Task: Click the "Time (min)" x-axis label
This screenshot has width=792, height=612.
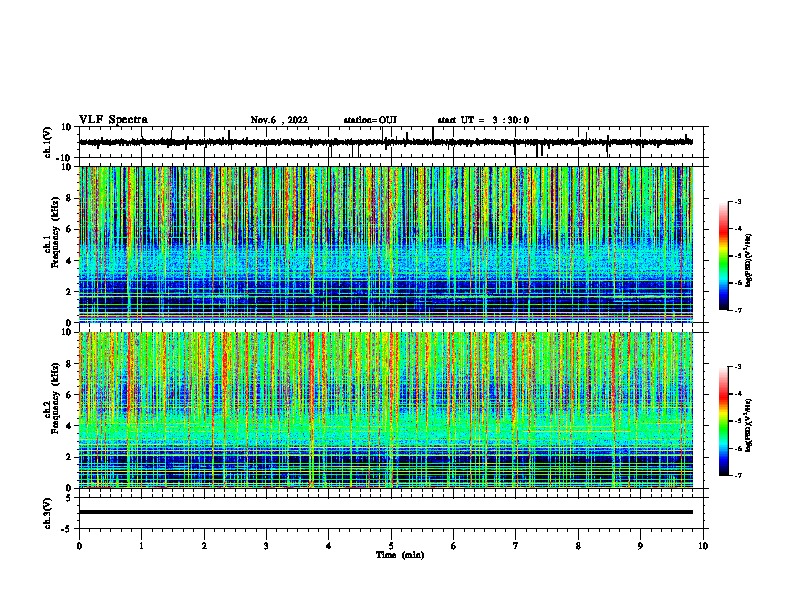Action: pyautogui.click(x=400, y=555)
